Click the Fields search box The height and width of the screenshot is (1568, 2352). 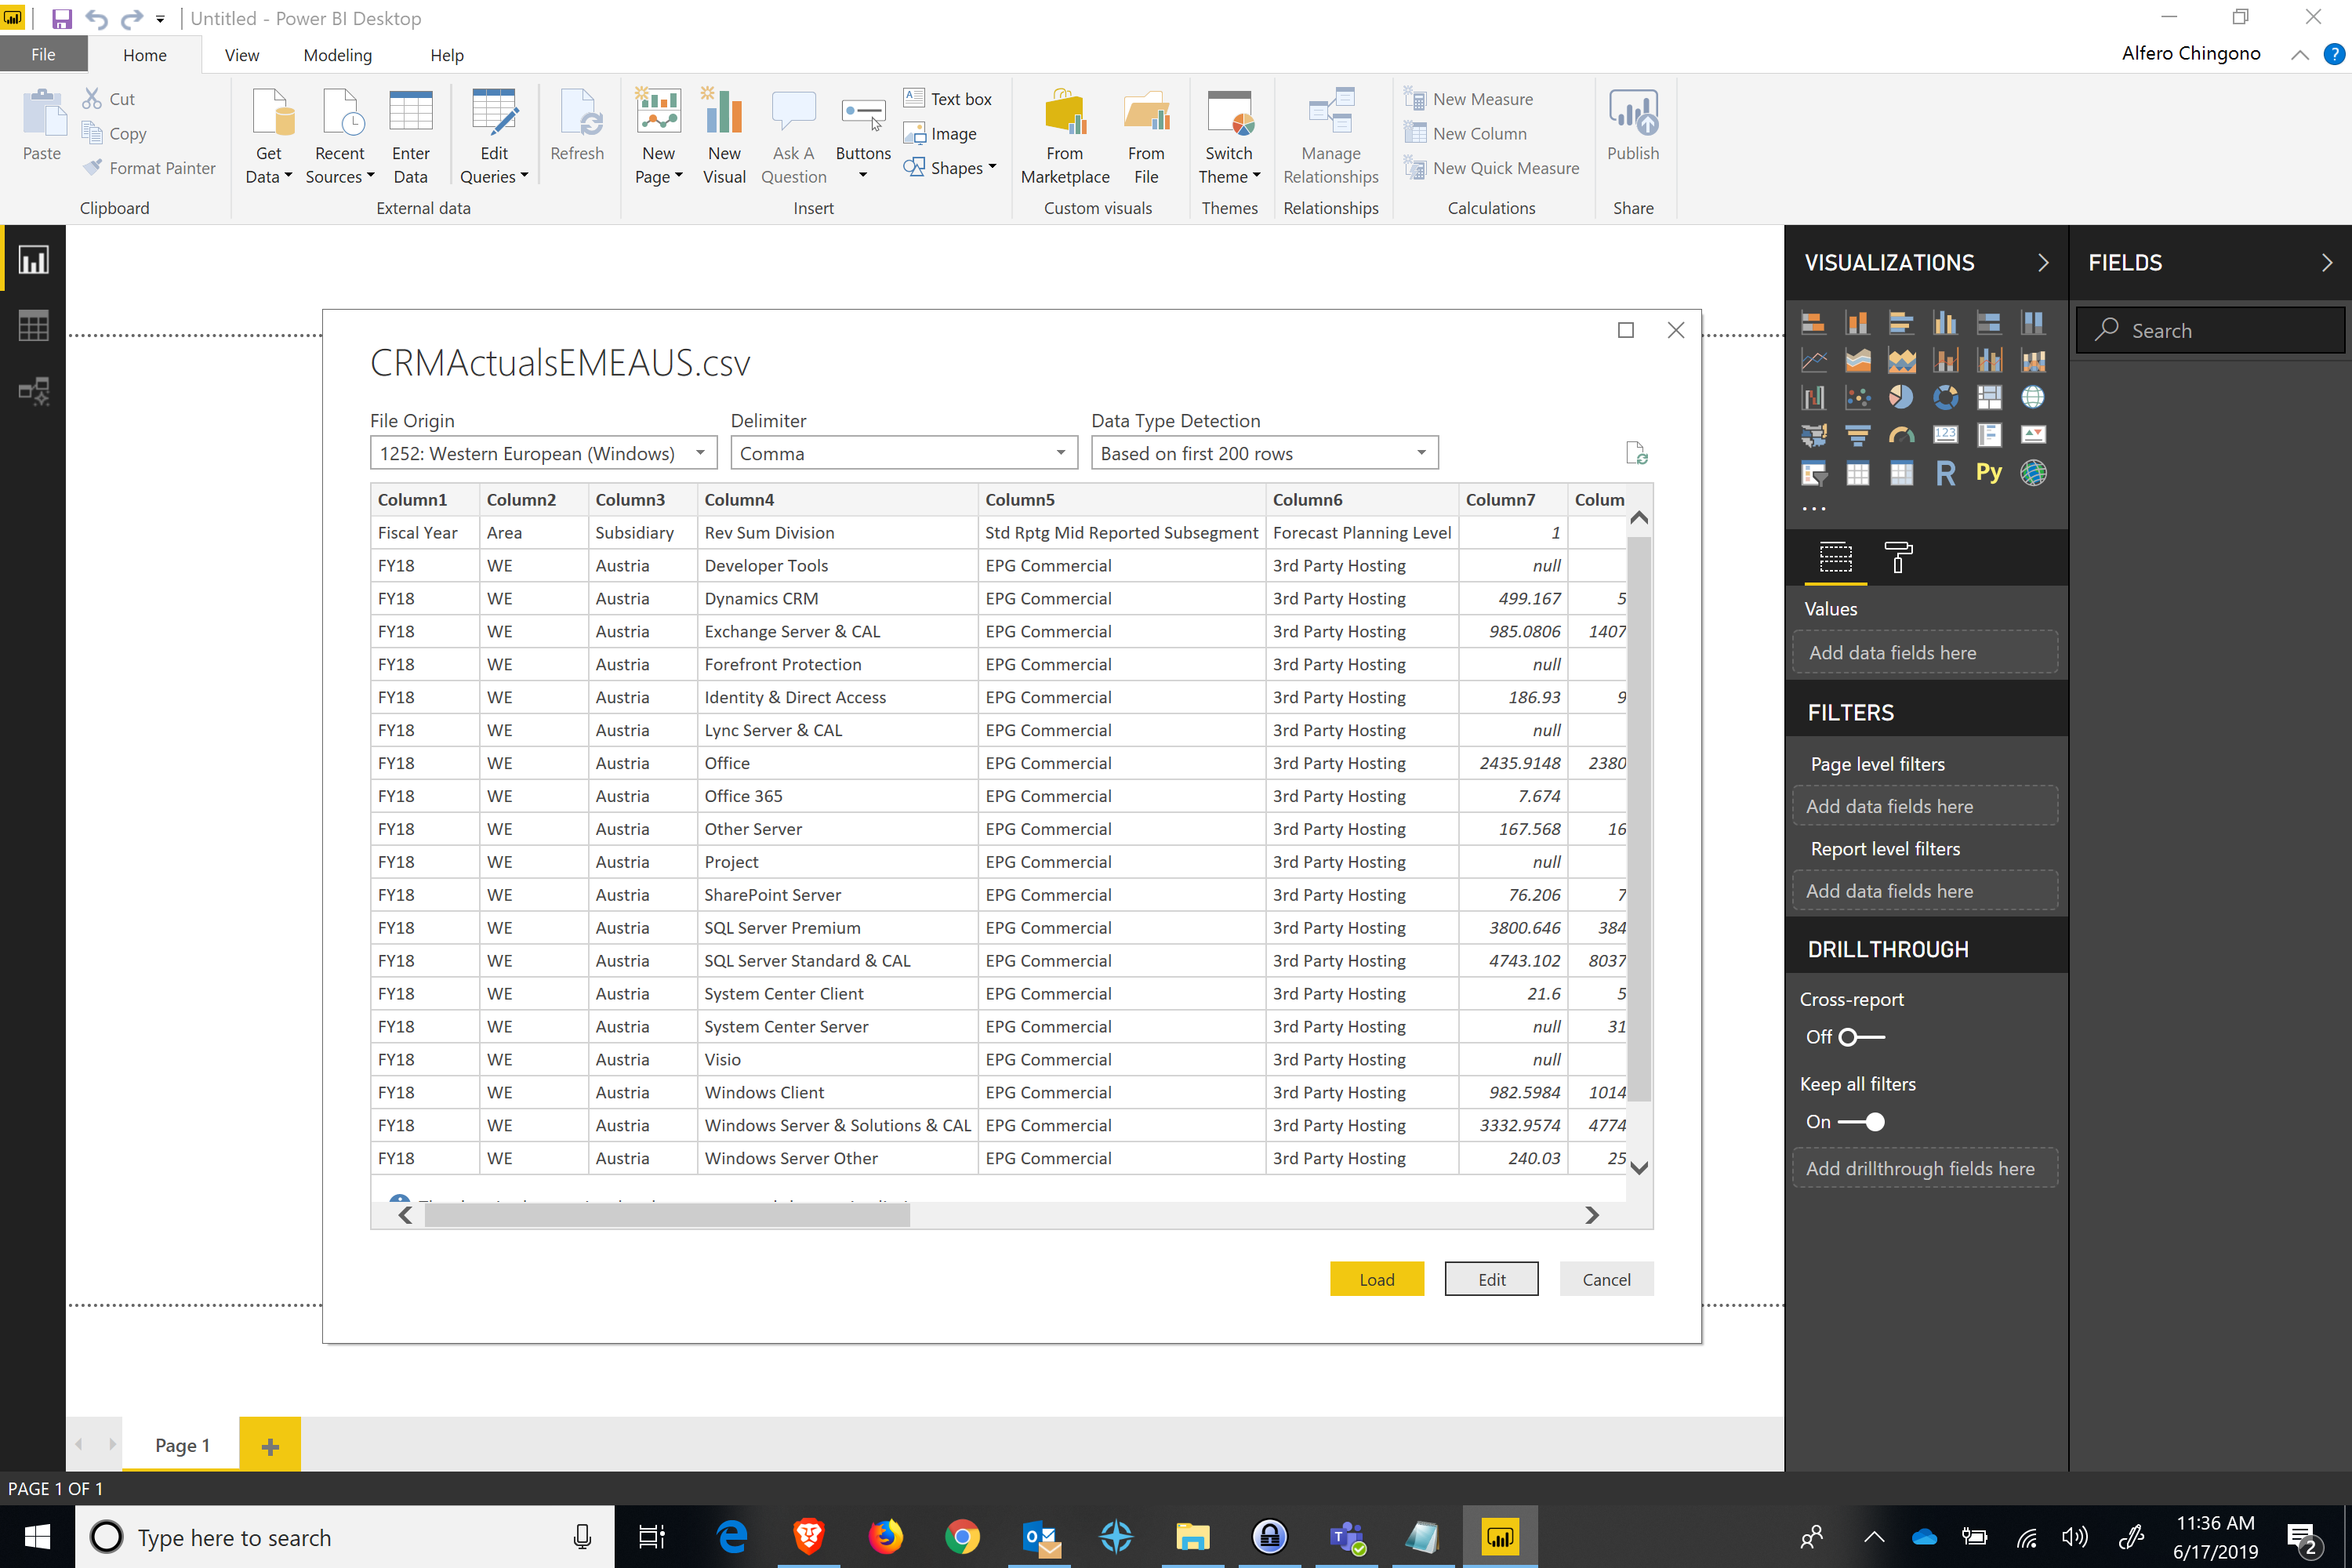[x=2210, y=330]
